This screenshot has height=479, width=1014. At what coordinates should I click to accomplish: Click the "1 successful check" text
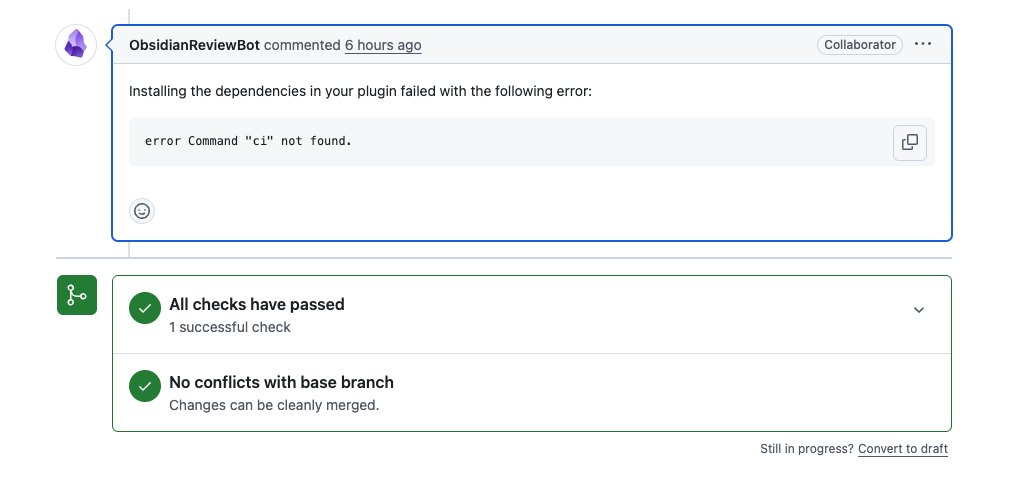click(x=230, y=327)
